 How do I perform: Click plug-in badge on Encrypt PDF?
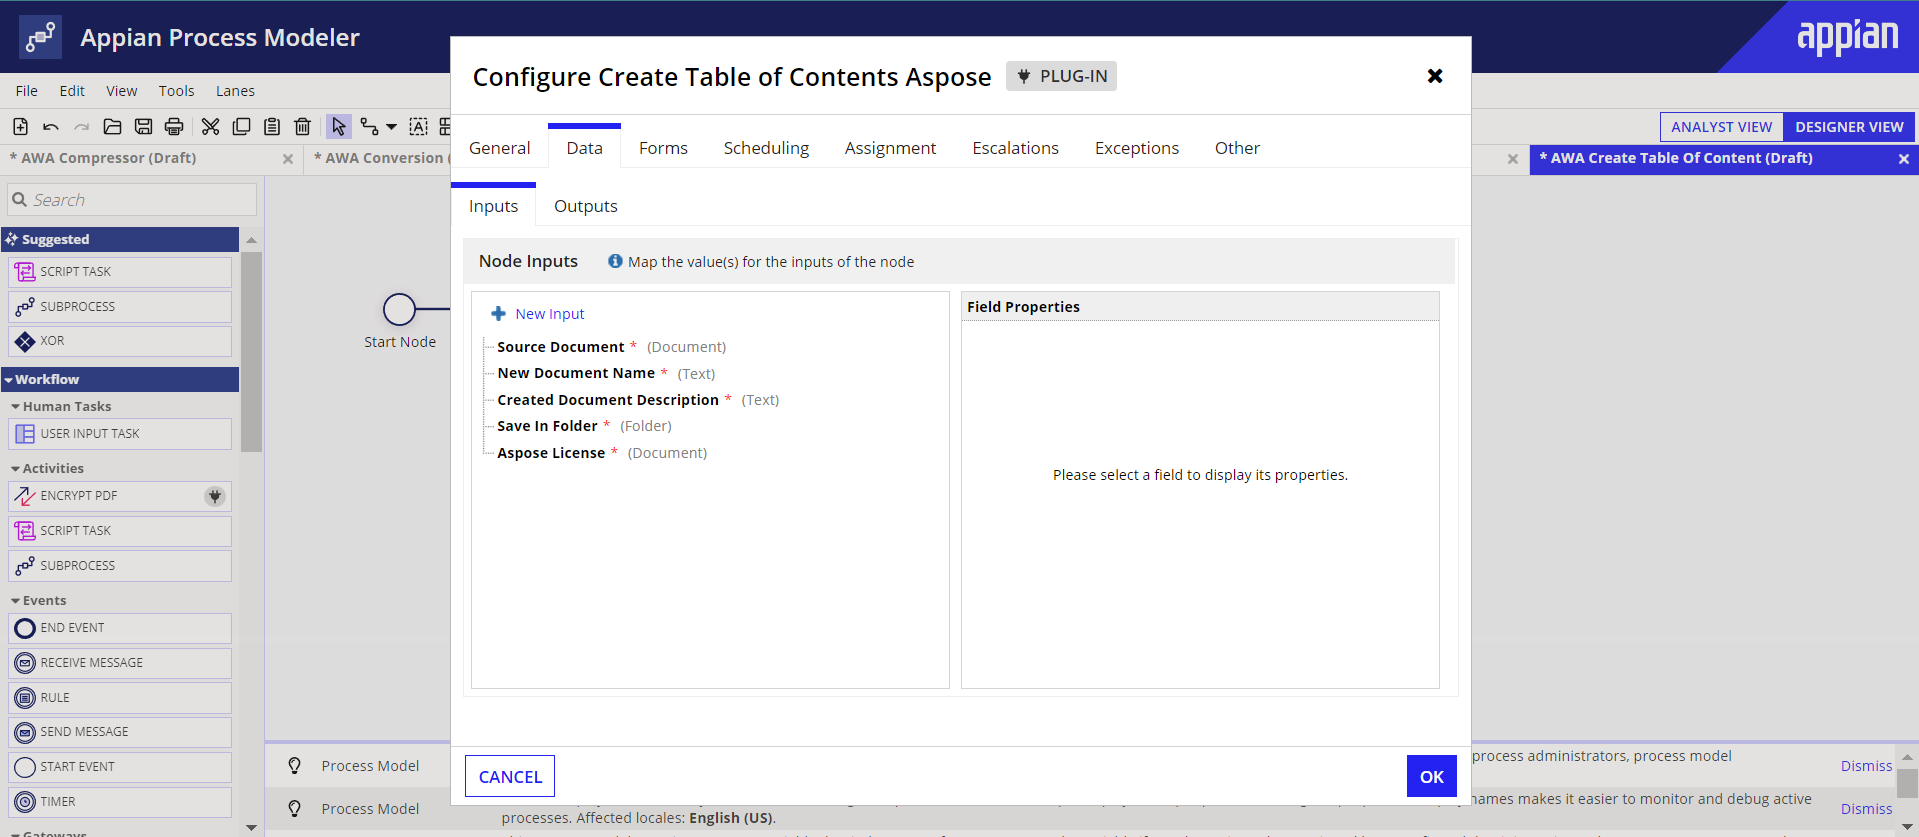click(215, 496)
